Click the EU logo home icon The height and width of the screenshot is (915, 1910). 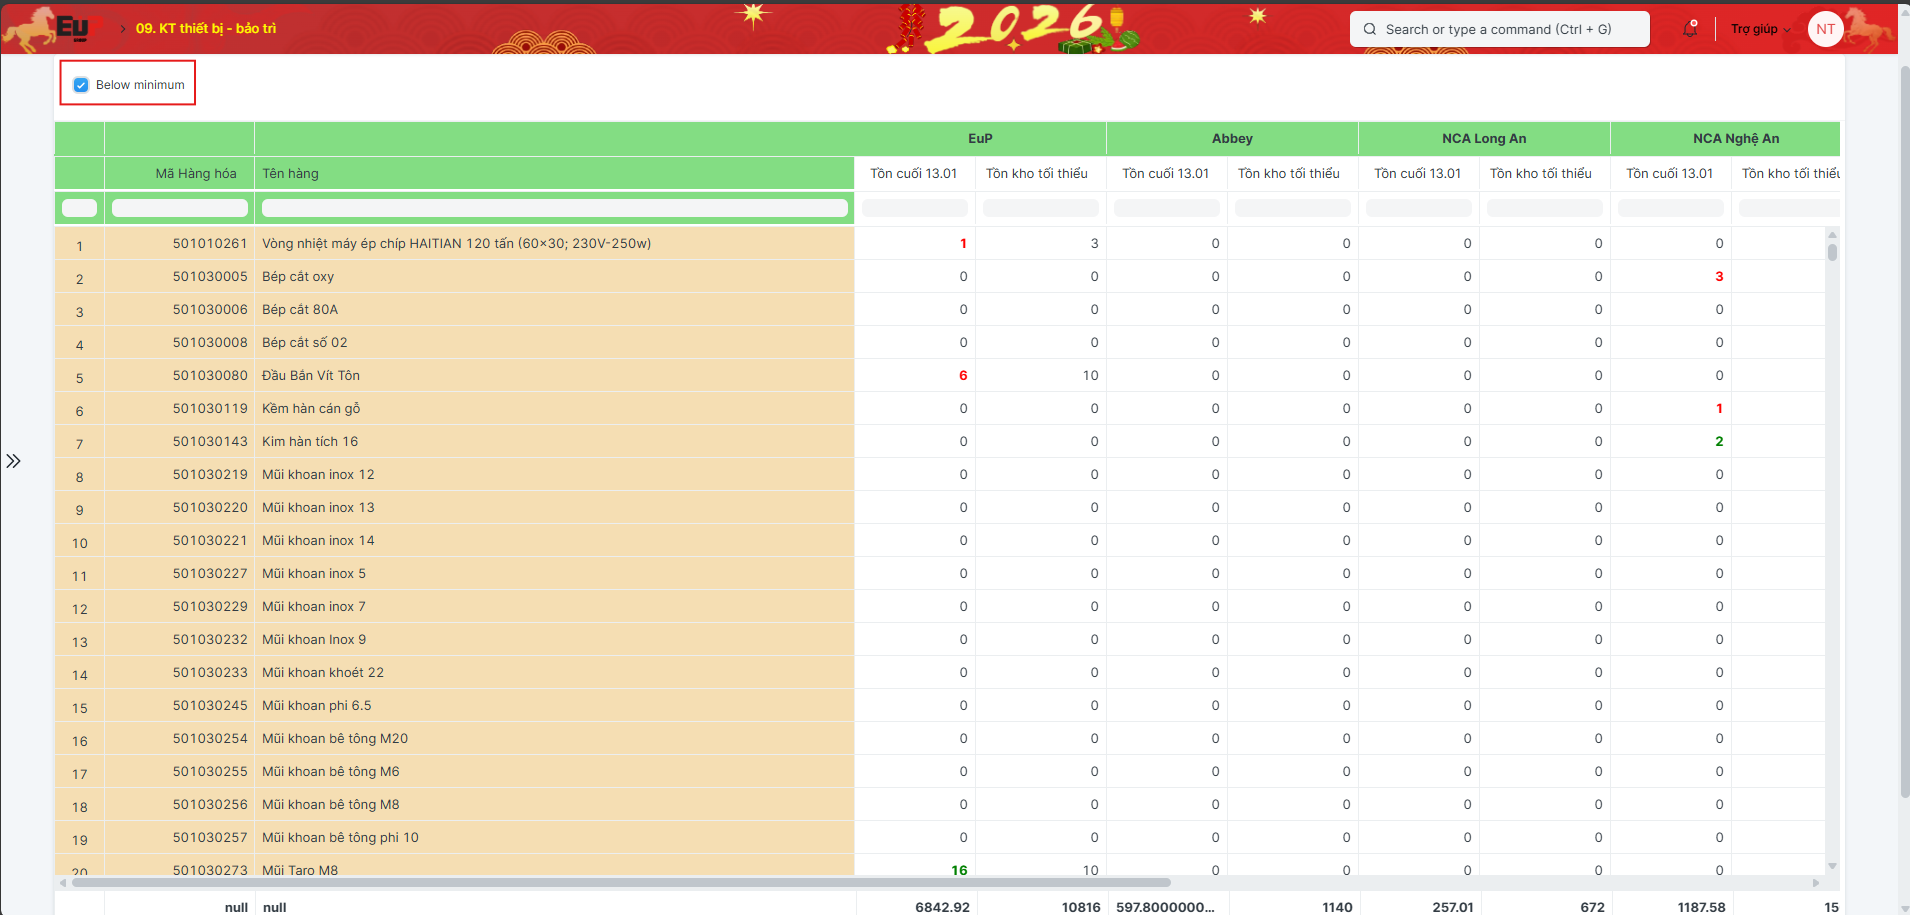point(72,27)
